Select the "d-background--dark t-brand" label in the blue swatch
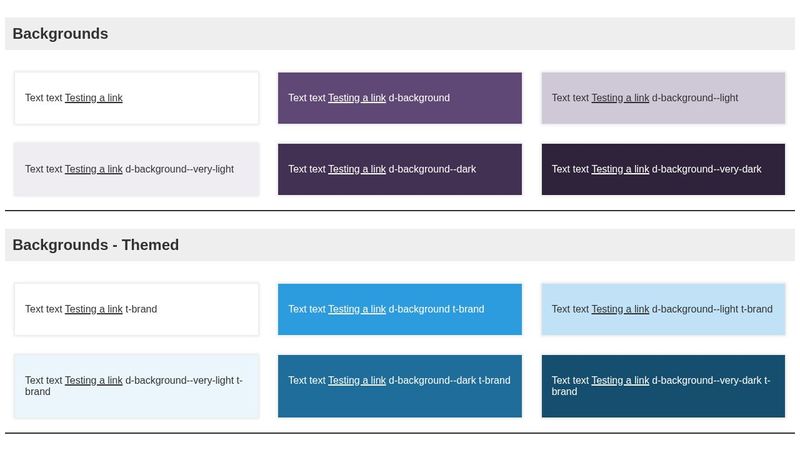Viewport: 800px width, 450px height. point(450,380)
